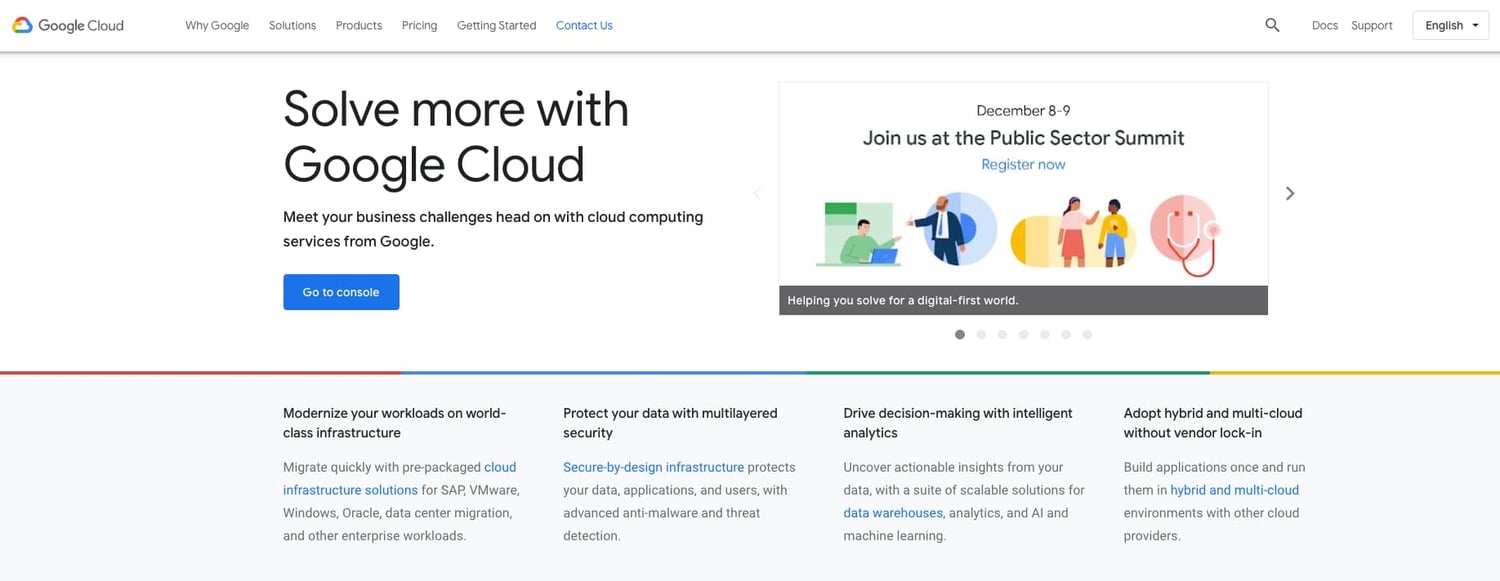Screen dimensions: 1500x581
Task: Expand the Products navigation menu
Action: coord(359,26)
